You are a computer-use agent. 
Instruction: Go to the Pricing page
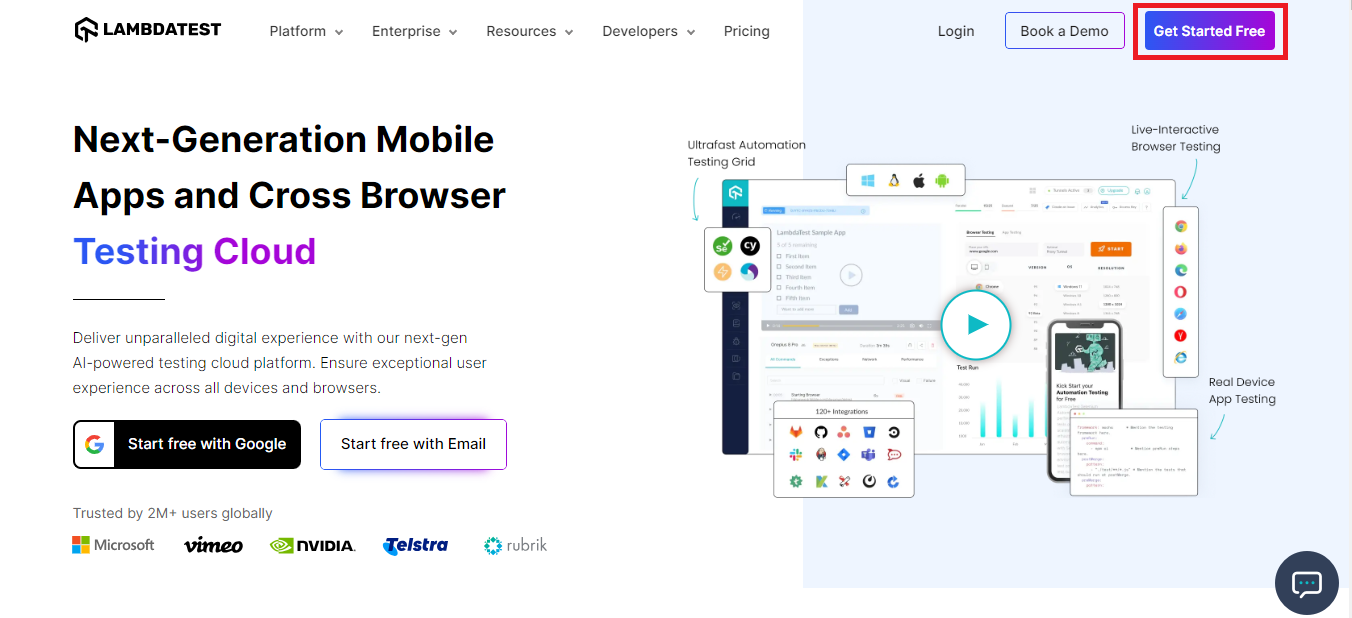(x=747, y=31)
